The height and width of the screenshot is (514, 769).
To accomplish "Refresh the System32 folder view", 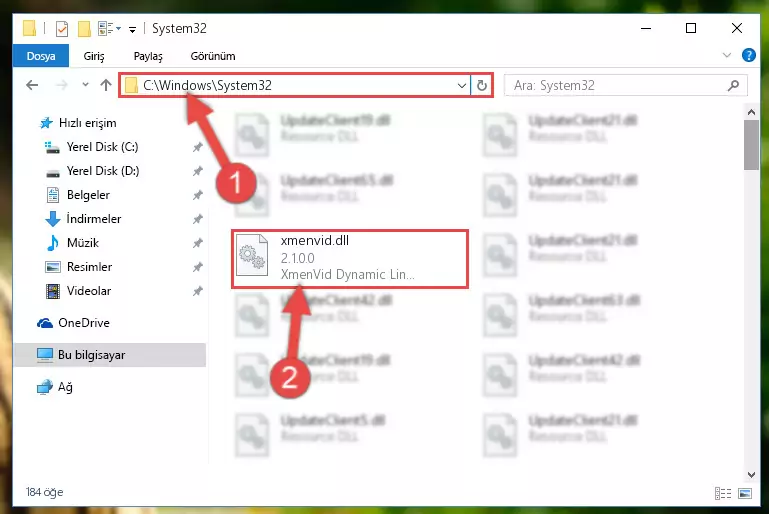I will (x=482, y=85).
